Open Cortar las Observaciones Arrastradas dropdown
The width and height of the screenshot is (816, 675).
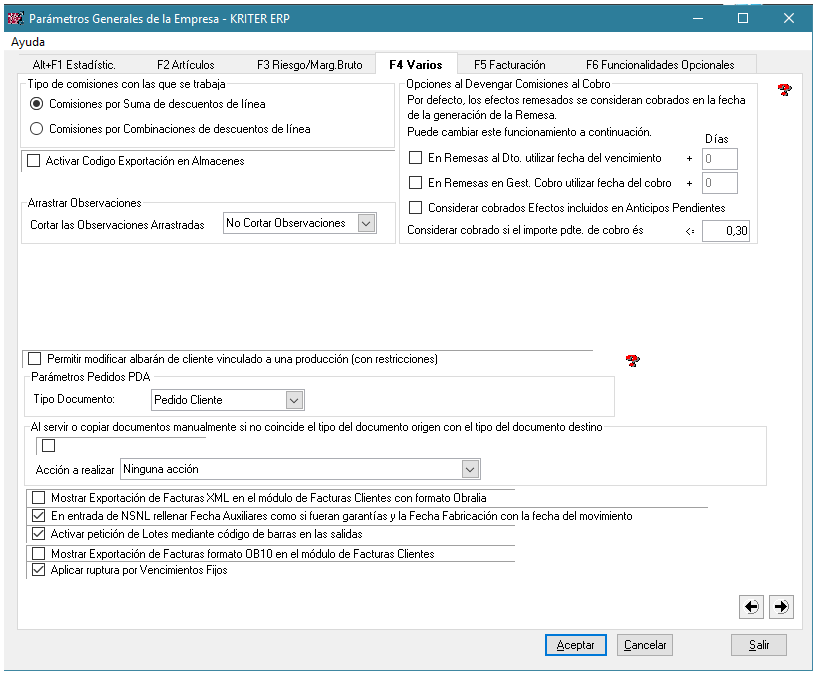366,224
